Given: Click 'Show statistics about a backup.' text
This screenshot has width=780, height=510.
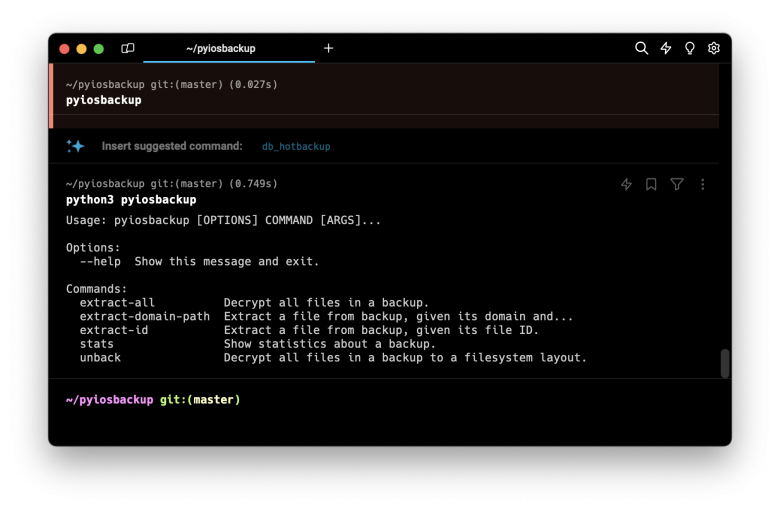Looking at the screenshot, I should point(329,344).
